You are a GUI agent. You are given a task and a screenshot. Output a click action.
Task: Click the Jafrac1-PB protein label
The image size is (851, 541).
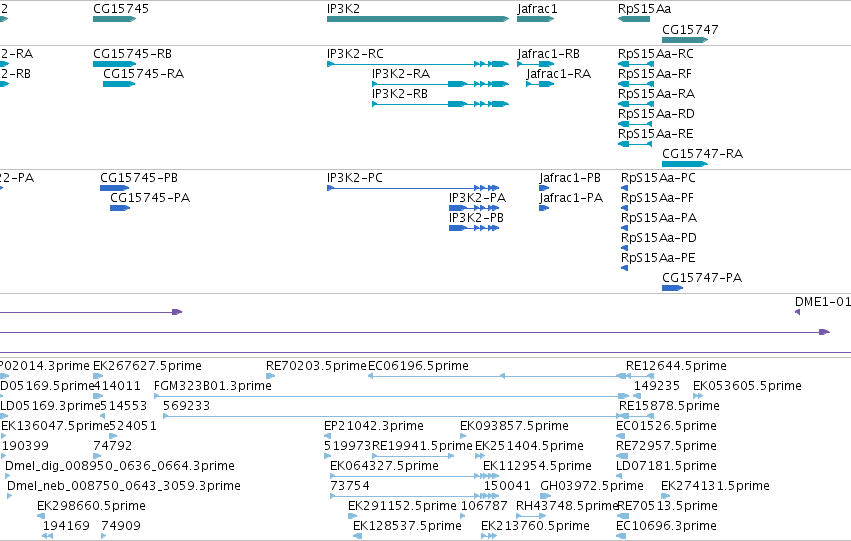[570, 178]
